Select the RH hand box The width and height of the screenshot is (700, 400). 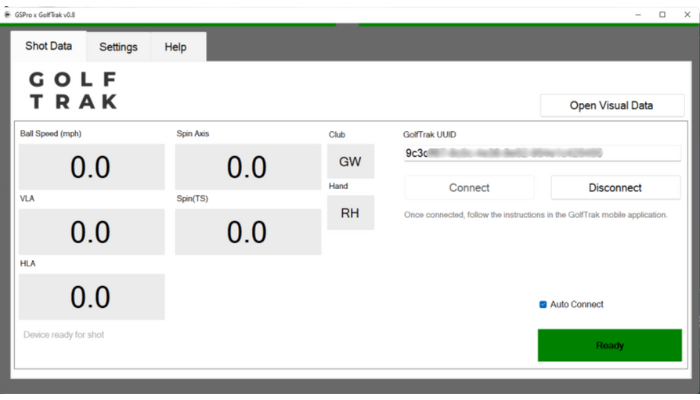(x=350, y=212)
